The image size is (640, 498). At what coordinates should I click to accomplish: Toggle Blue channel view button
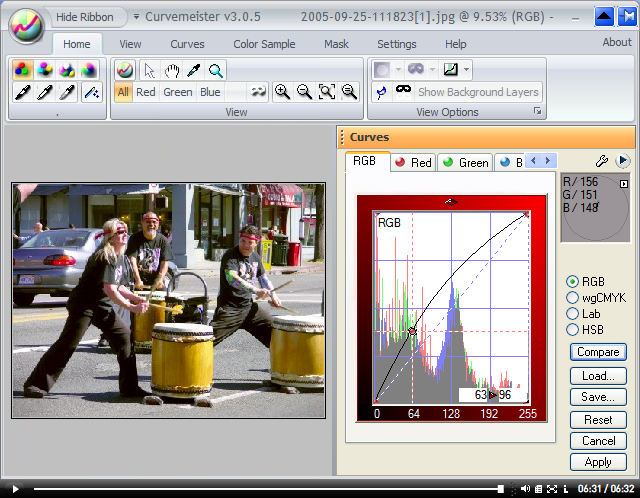[210, 92]
